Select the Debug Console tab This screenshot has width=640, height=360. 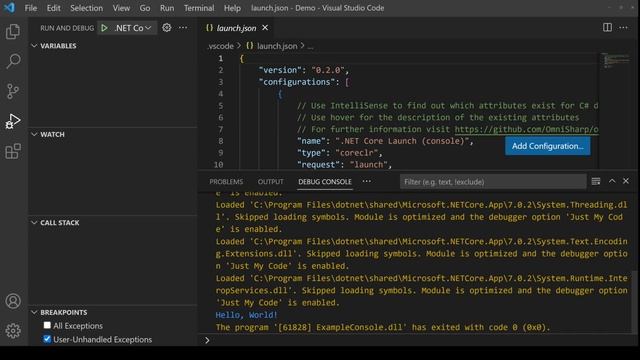[x=324, y=182]
